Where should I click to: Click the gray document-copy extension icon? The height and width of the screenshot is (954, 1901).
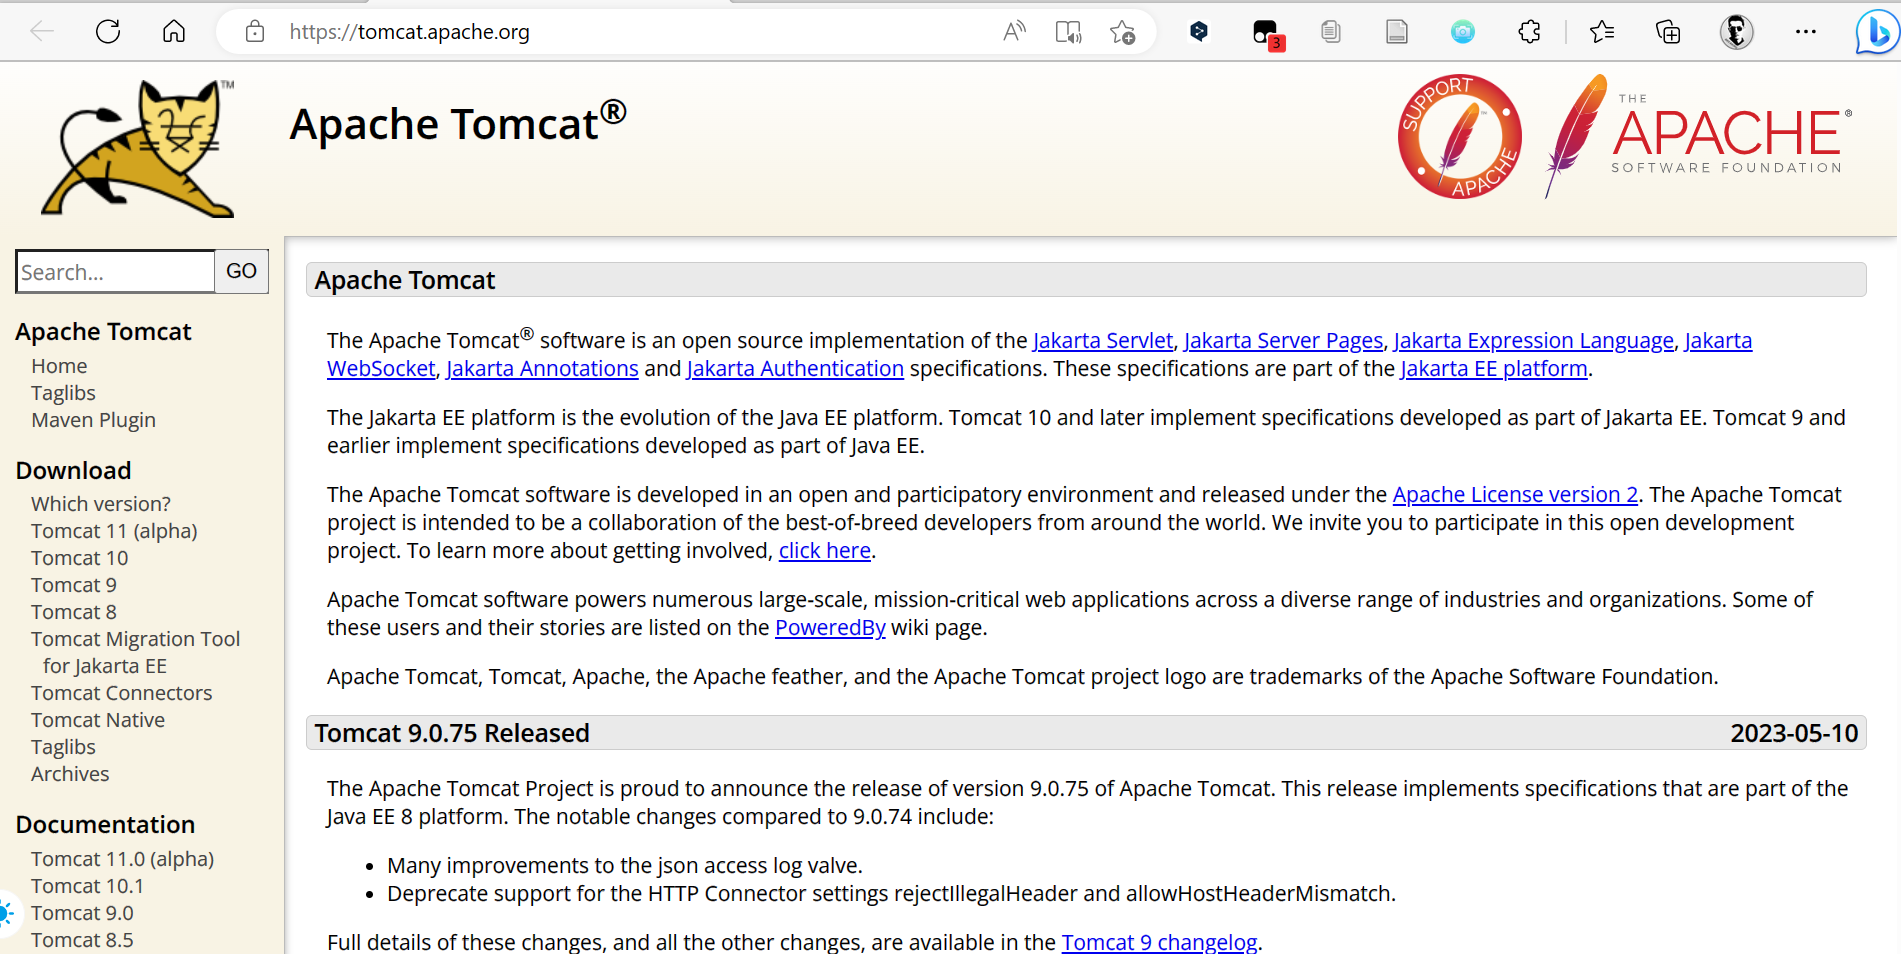point(1330,32)
